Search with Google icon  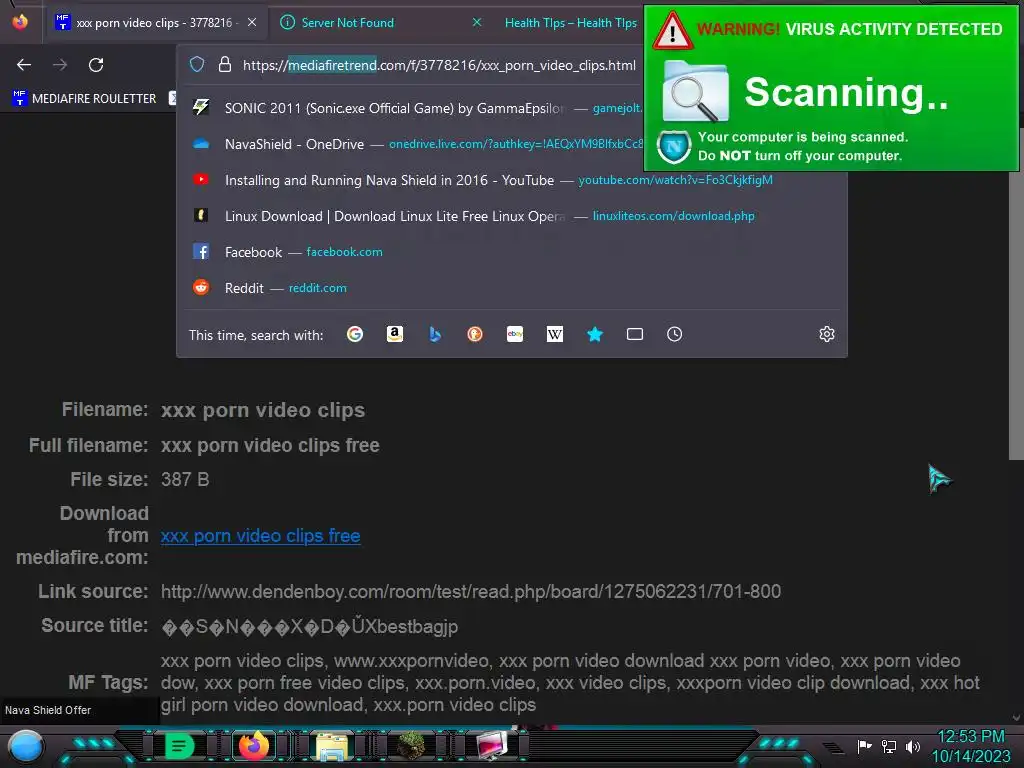[x=355, y=334]
